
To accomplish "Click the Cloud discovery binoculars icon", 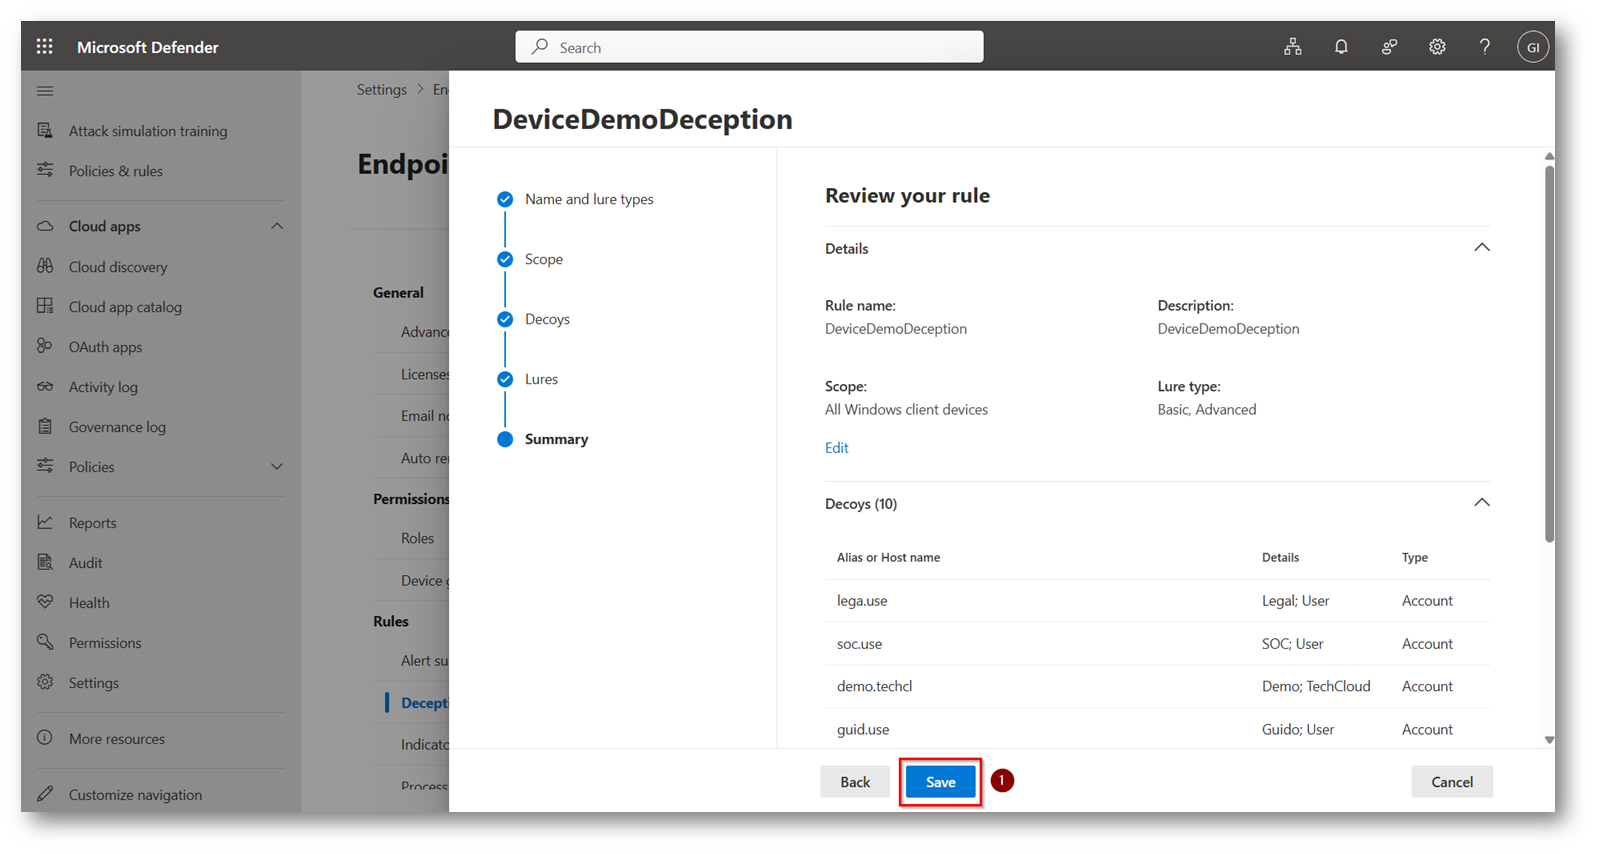I will point(45,266).
